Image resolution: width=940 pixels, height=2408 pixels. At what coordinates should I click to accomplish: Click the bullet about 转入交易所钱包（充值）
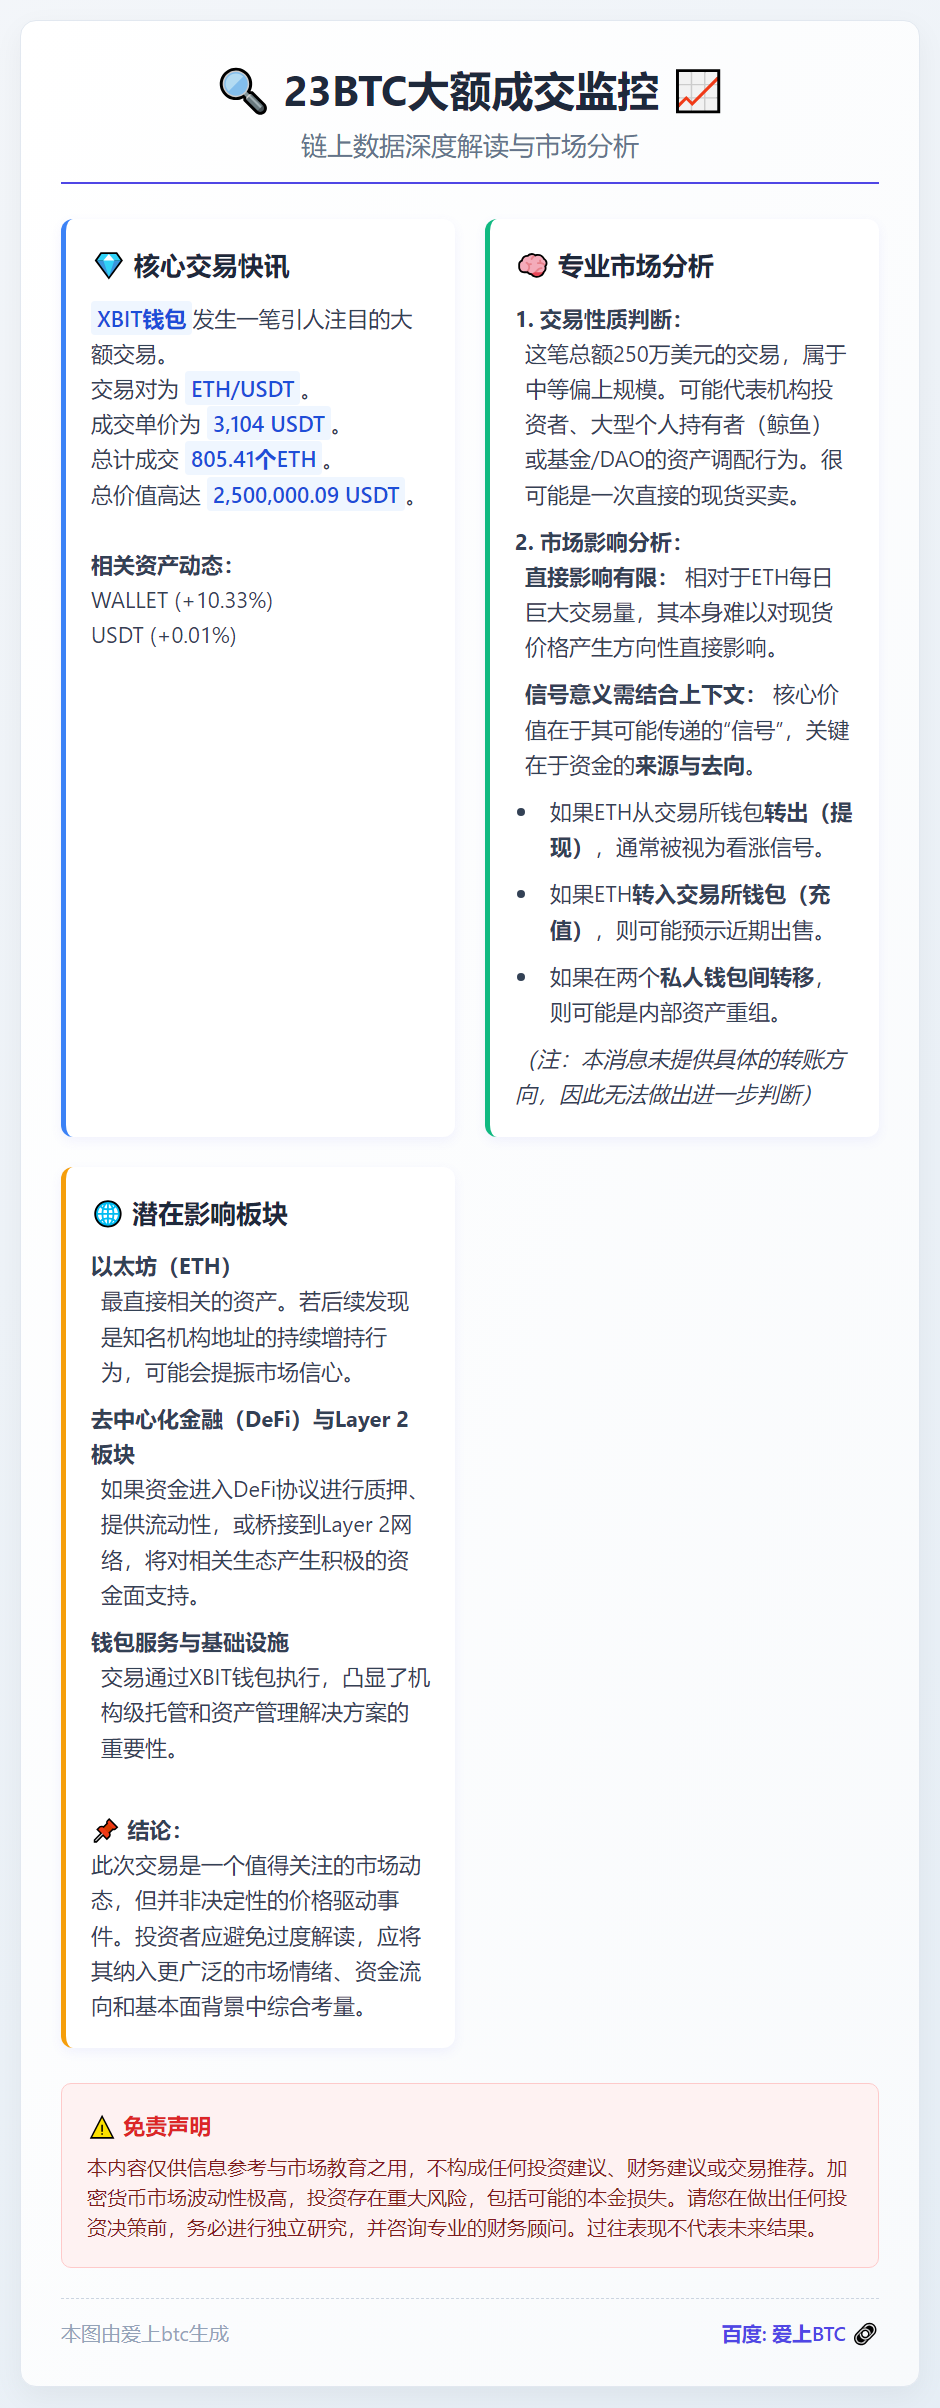pos(690,912)
